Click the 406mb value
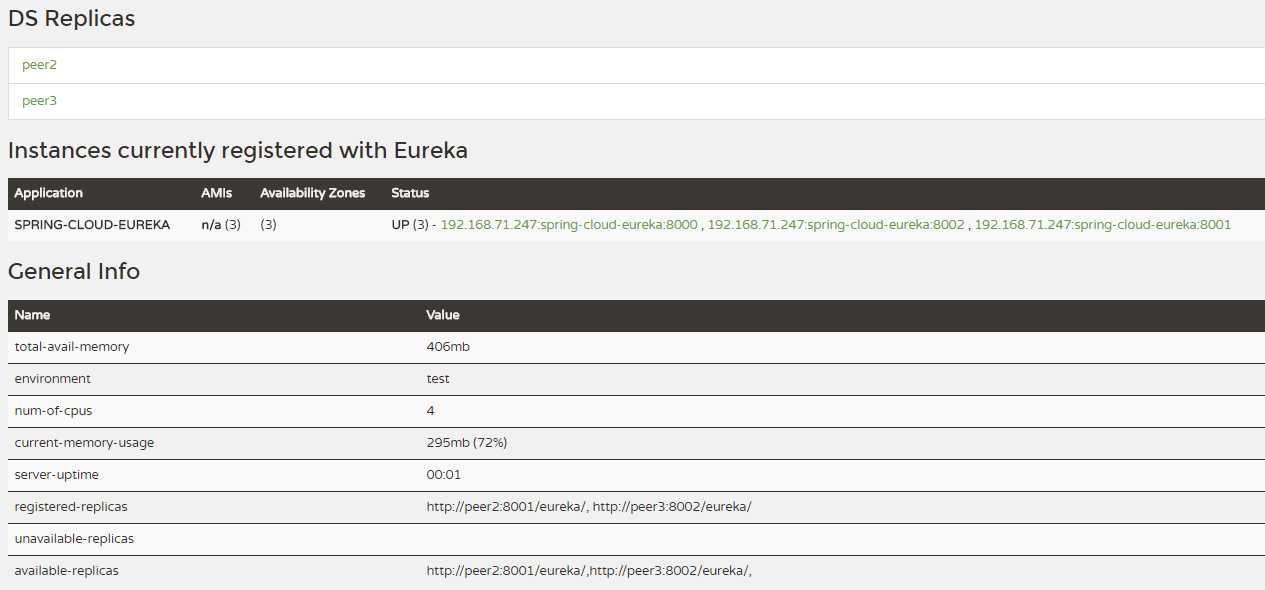The image size is (1265, 590). tap(448, 347)
